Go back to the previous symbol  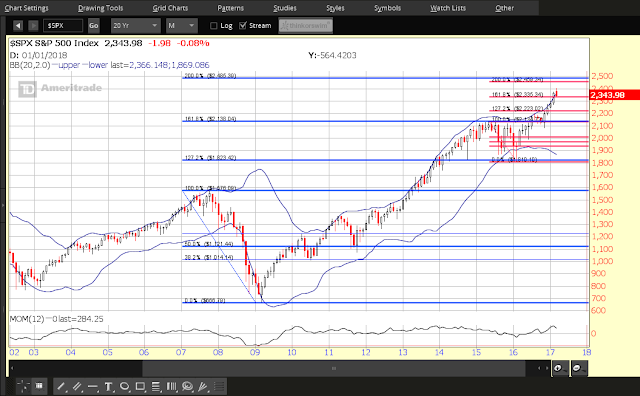18,26
